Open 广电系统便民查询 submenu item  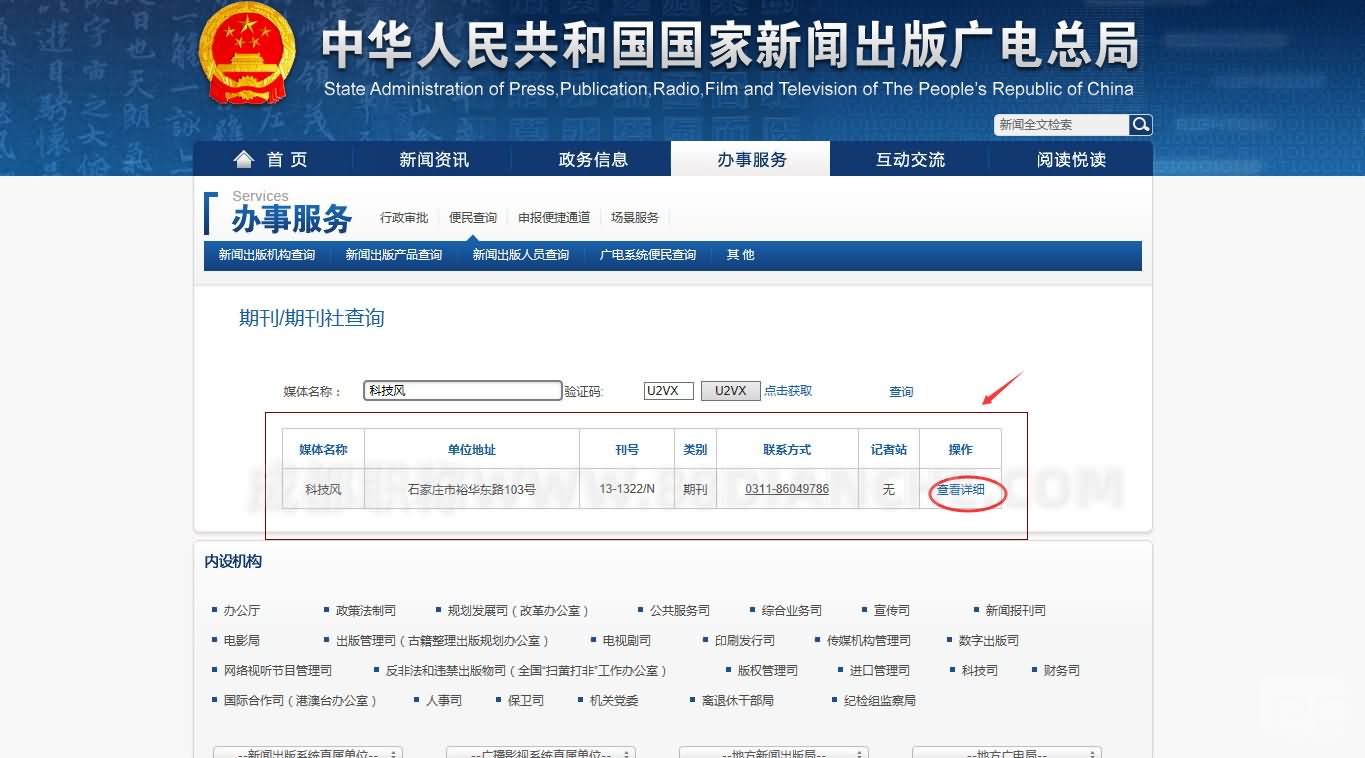pyautogui.click(x=647, y=255)
